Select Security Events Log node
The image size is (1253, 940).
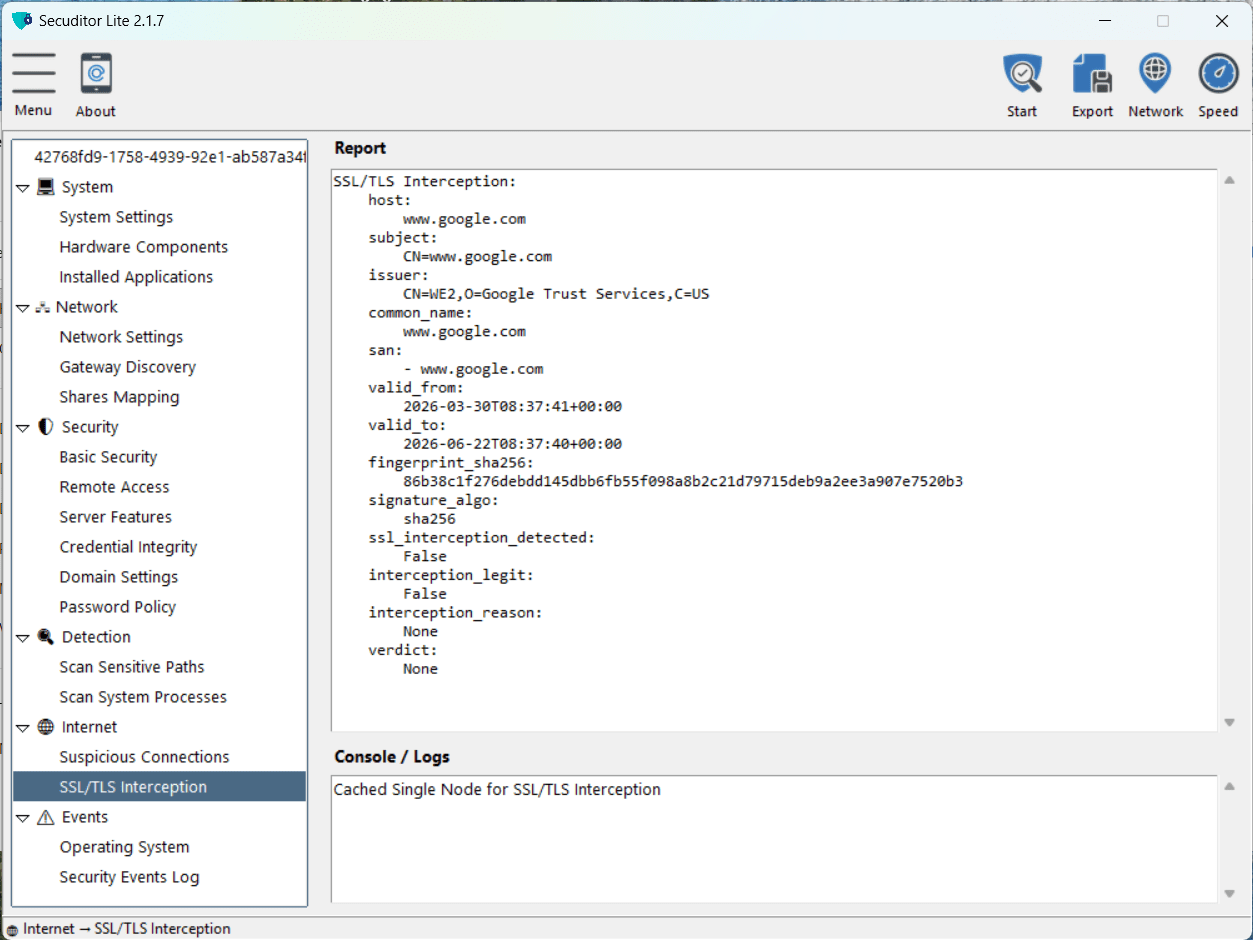(x=129, y=877)
